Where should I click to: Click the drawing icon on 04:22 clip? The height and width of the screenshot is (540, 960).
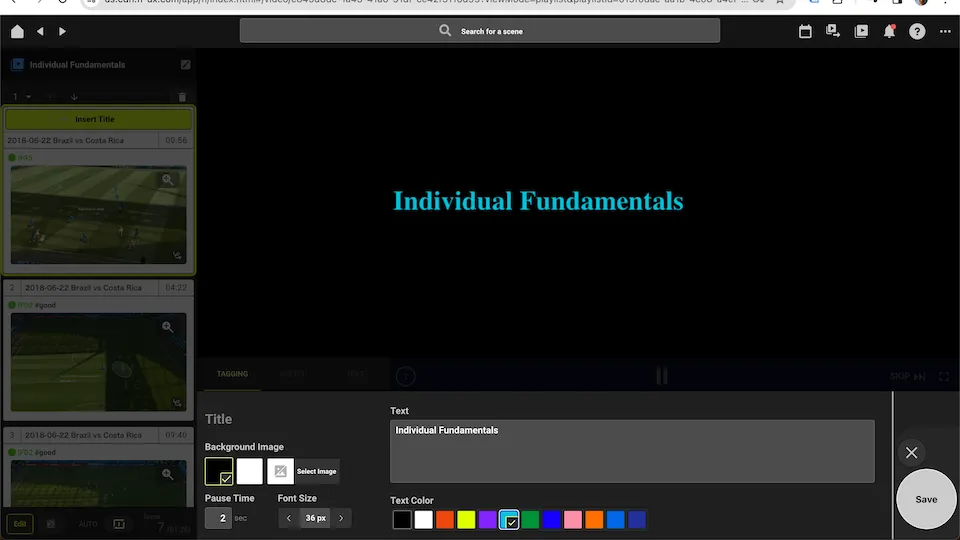click(x=177, y=403)
